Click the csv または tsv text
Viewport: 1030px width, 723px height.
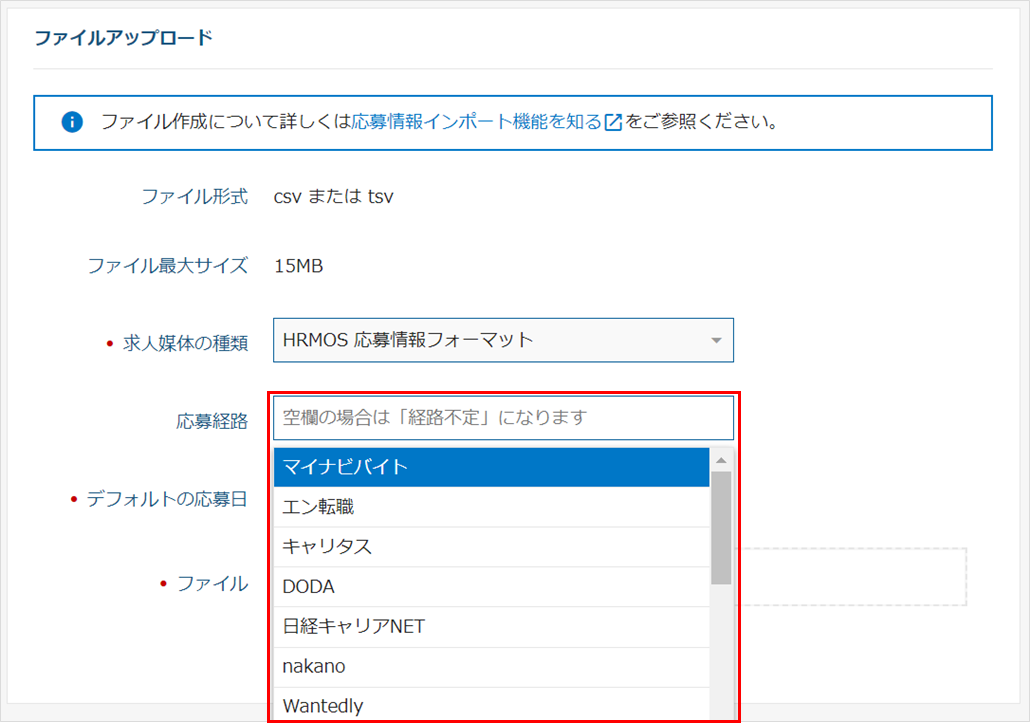pos(334,196)
